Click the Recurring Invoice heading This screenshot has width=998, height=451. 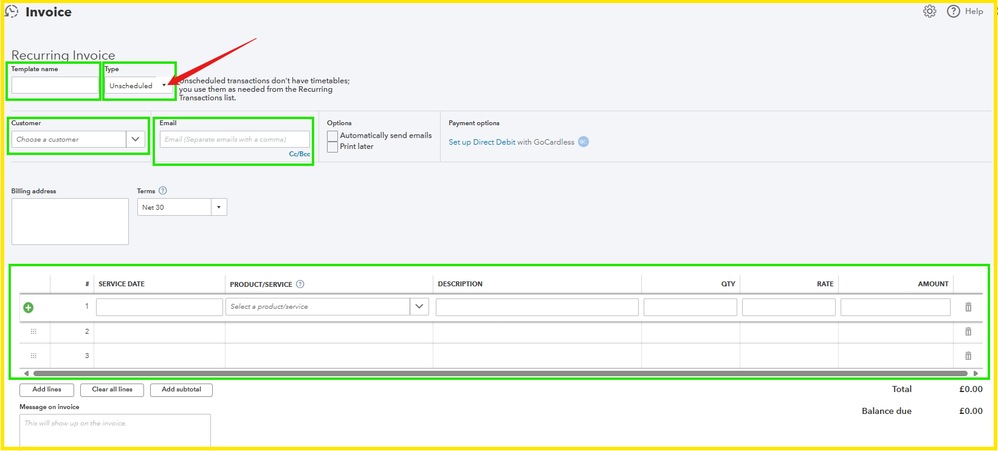pos(64,55)
